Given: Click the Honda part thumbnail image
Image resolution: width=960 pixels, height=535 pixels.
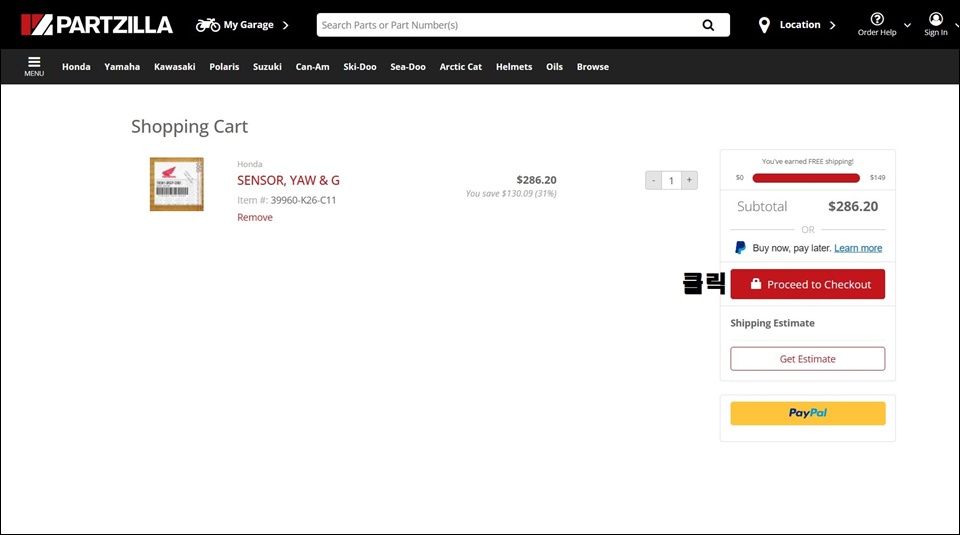Looking at the screenshot, I should click(x=176, y=184).
